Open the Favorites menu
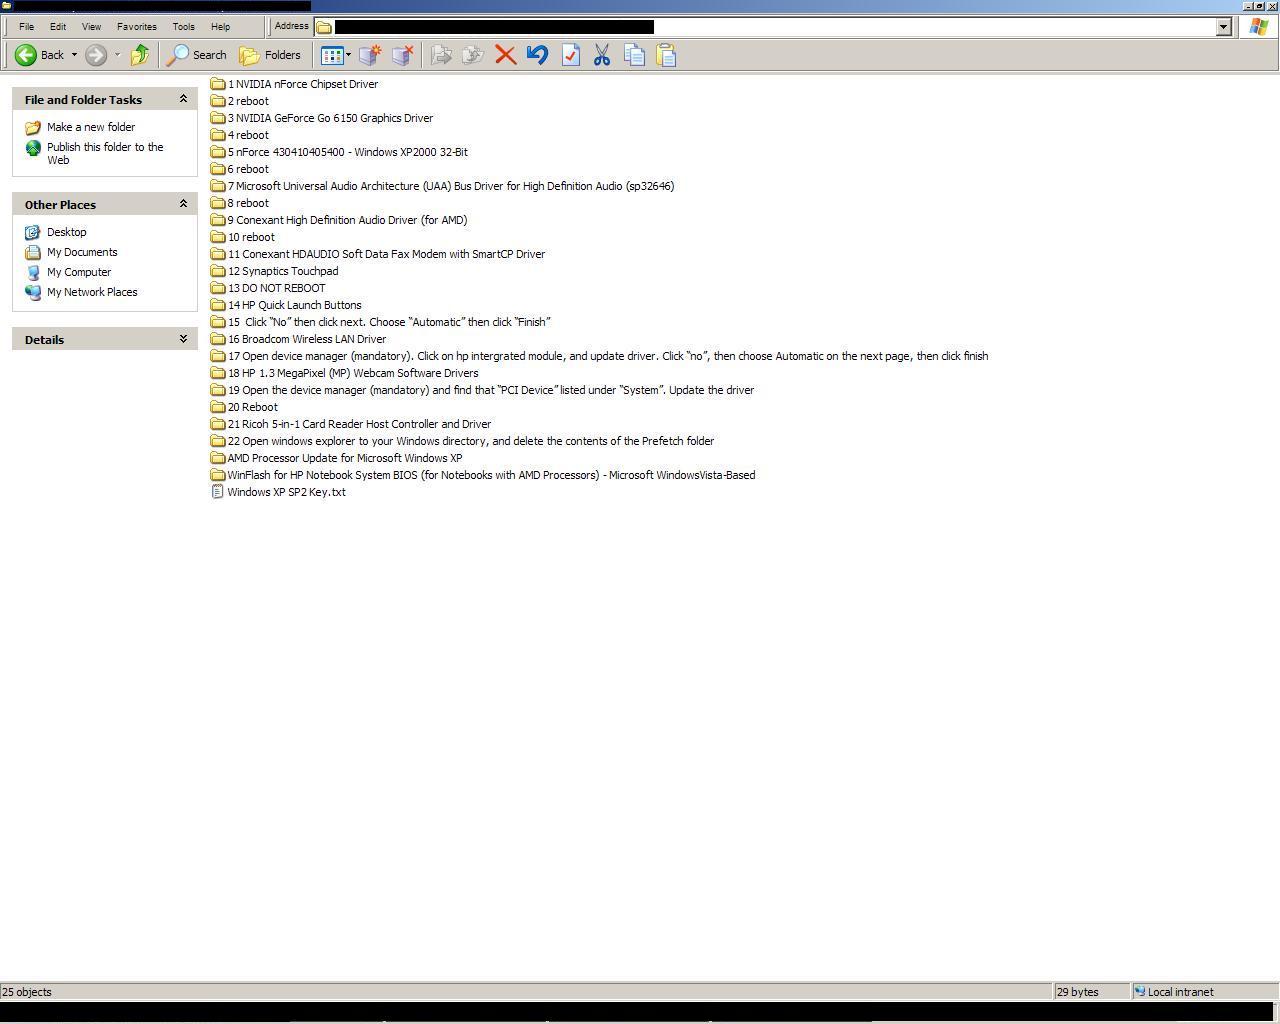This screenshot has width=1280, height=1024. click(x=136, y=26)
